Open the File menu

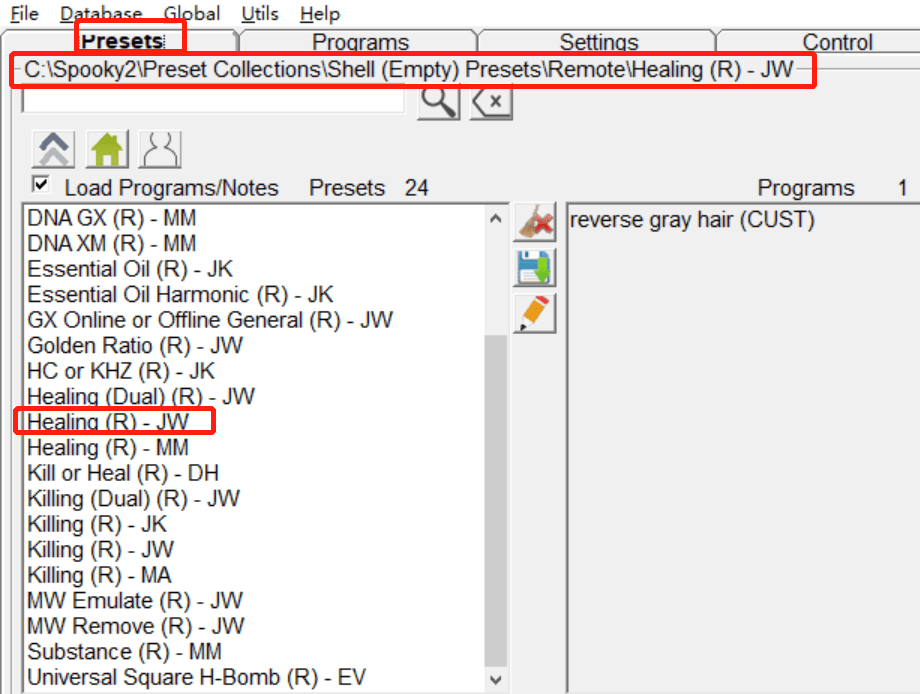24,14
